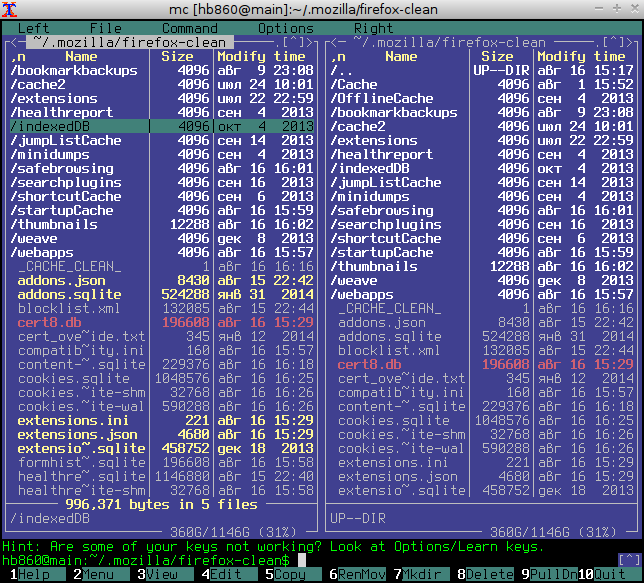Click the 6RenMov function key

click(x=358, y=574)
